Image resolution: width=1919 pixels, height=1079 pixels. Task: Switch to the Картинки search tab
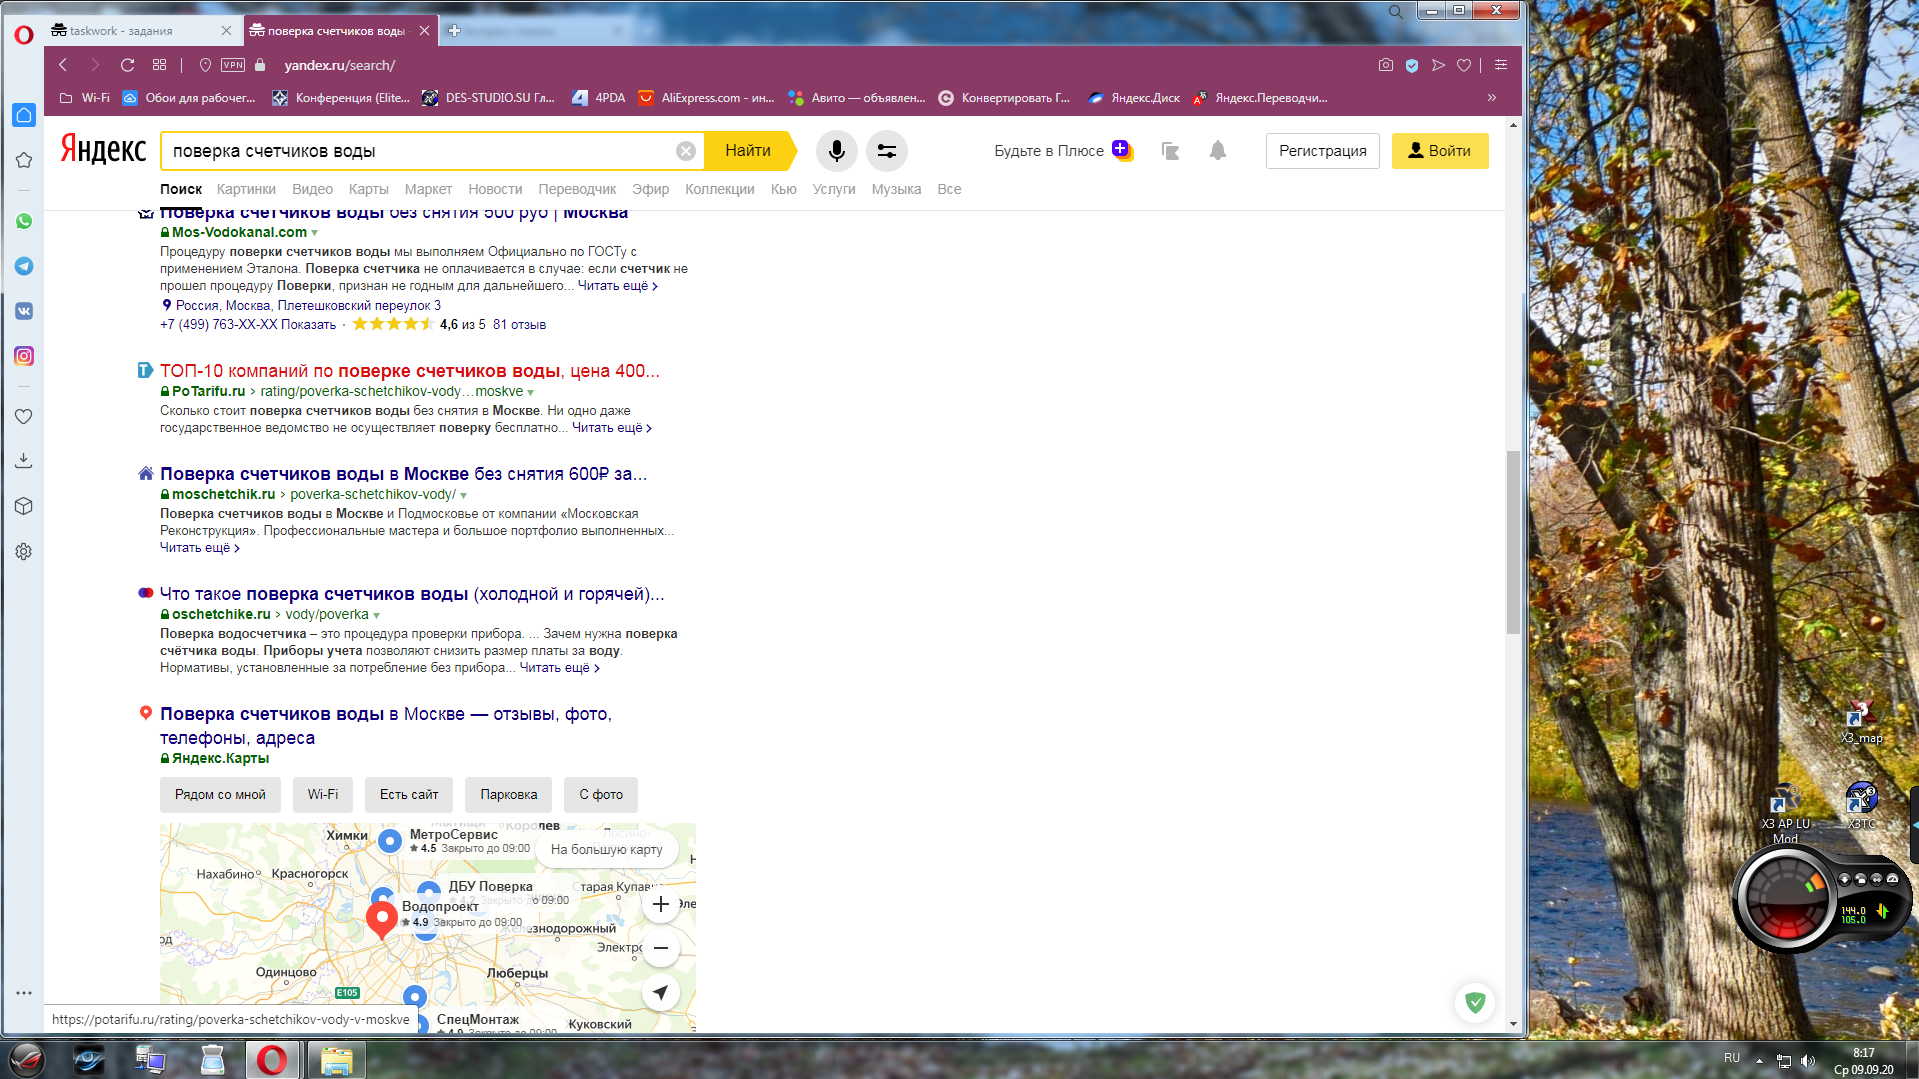pos(246,189)
